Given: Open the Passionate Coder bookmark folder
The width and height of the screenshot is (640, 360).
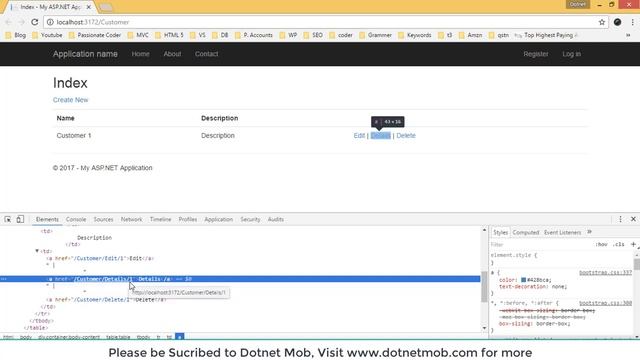Looking at the screenshot, I should [x=95, y=35].
